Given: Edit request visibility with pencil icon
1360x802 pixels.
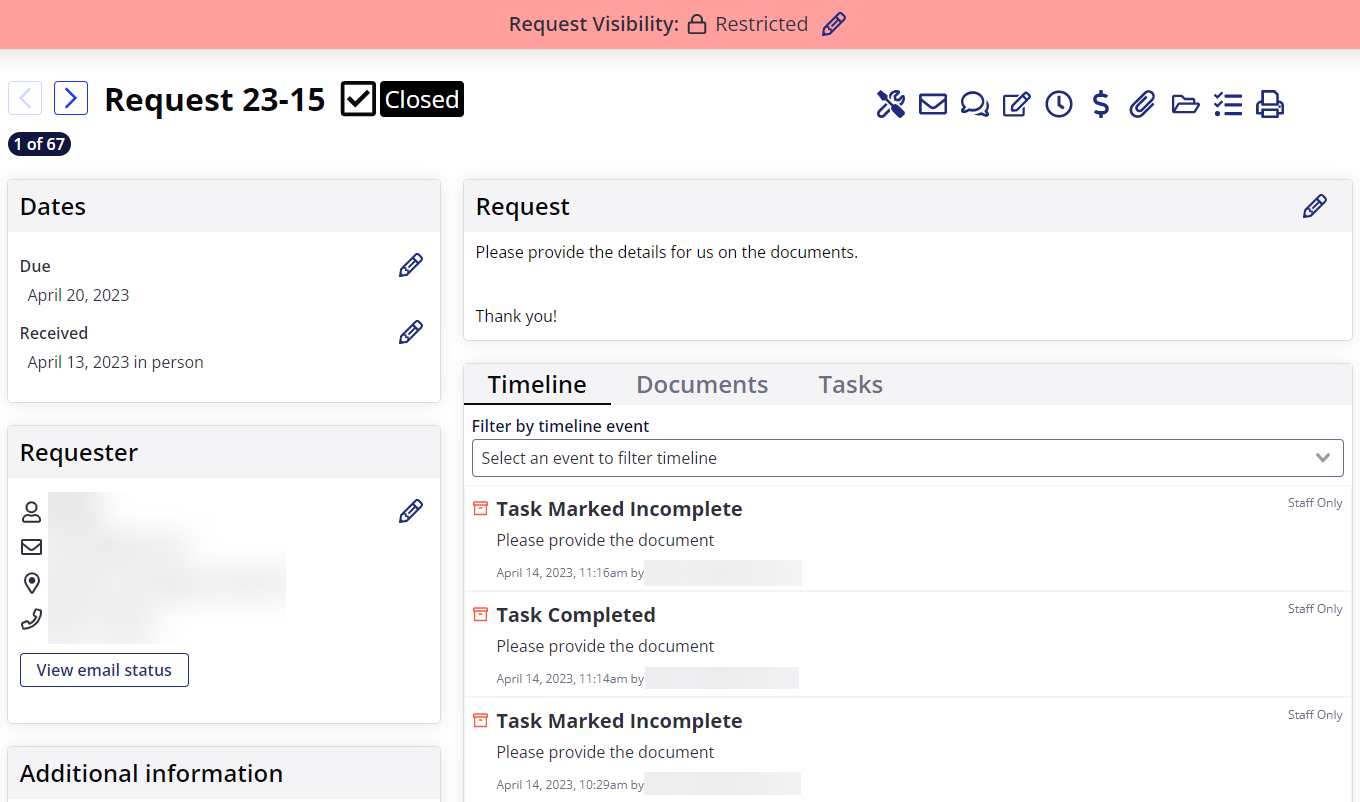Looking at the screenshot, I should (x=833, y=24).
